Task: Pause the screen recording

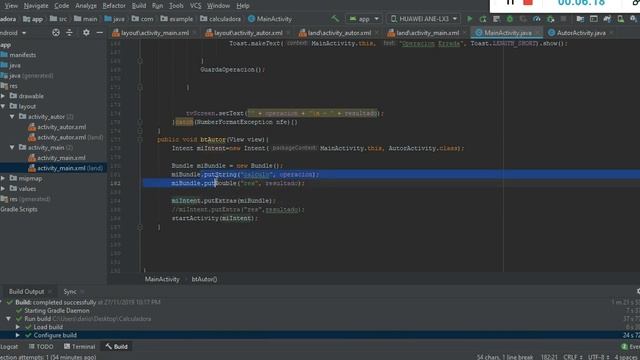Action: [x=510, y=2]
